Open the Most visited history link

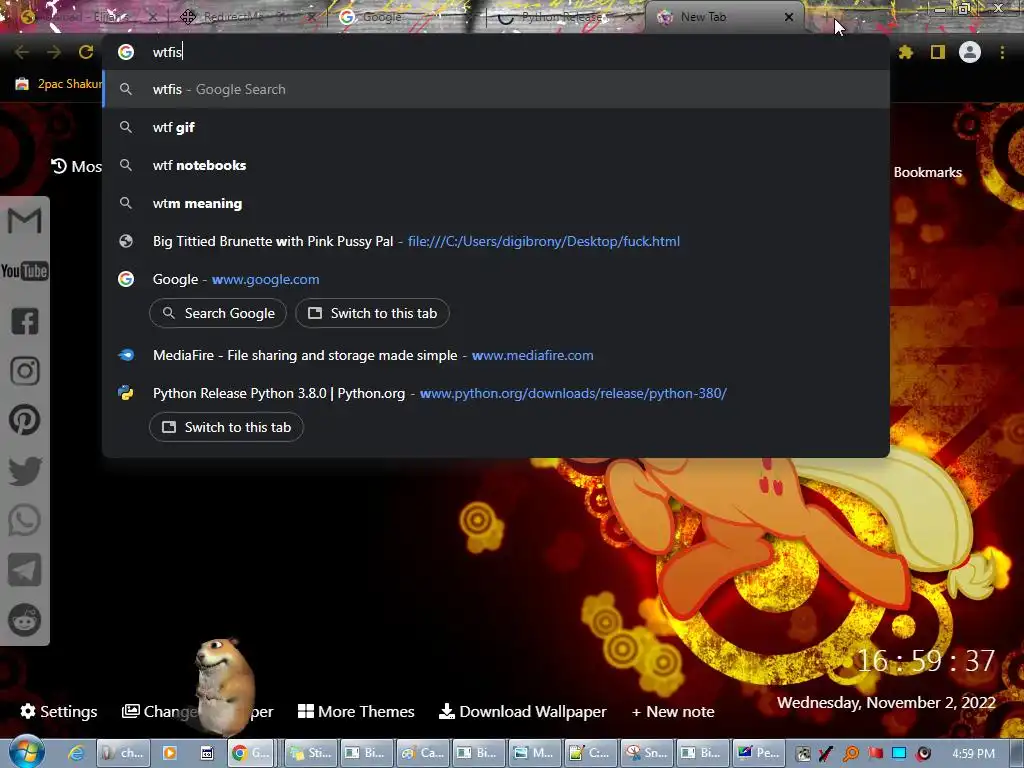point(76,167)
